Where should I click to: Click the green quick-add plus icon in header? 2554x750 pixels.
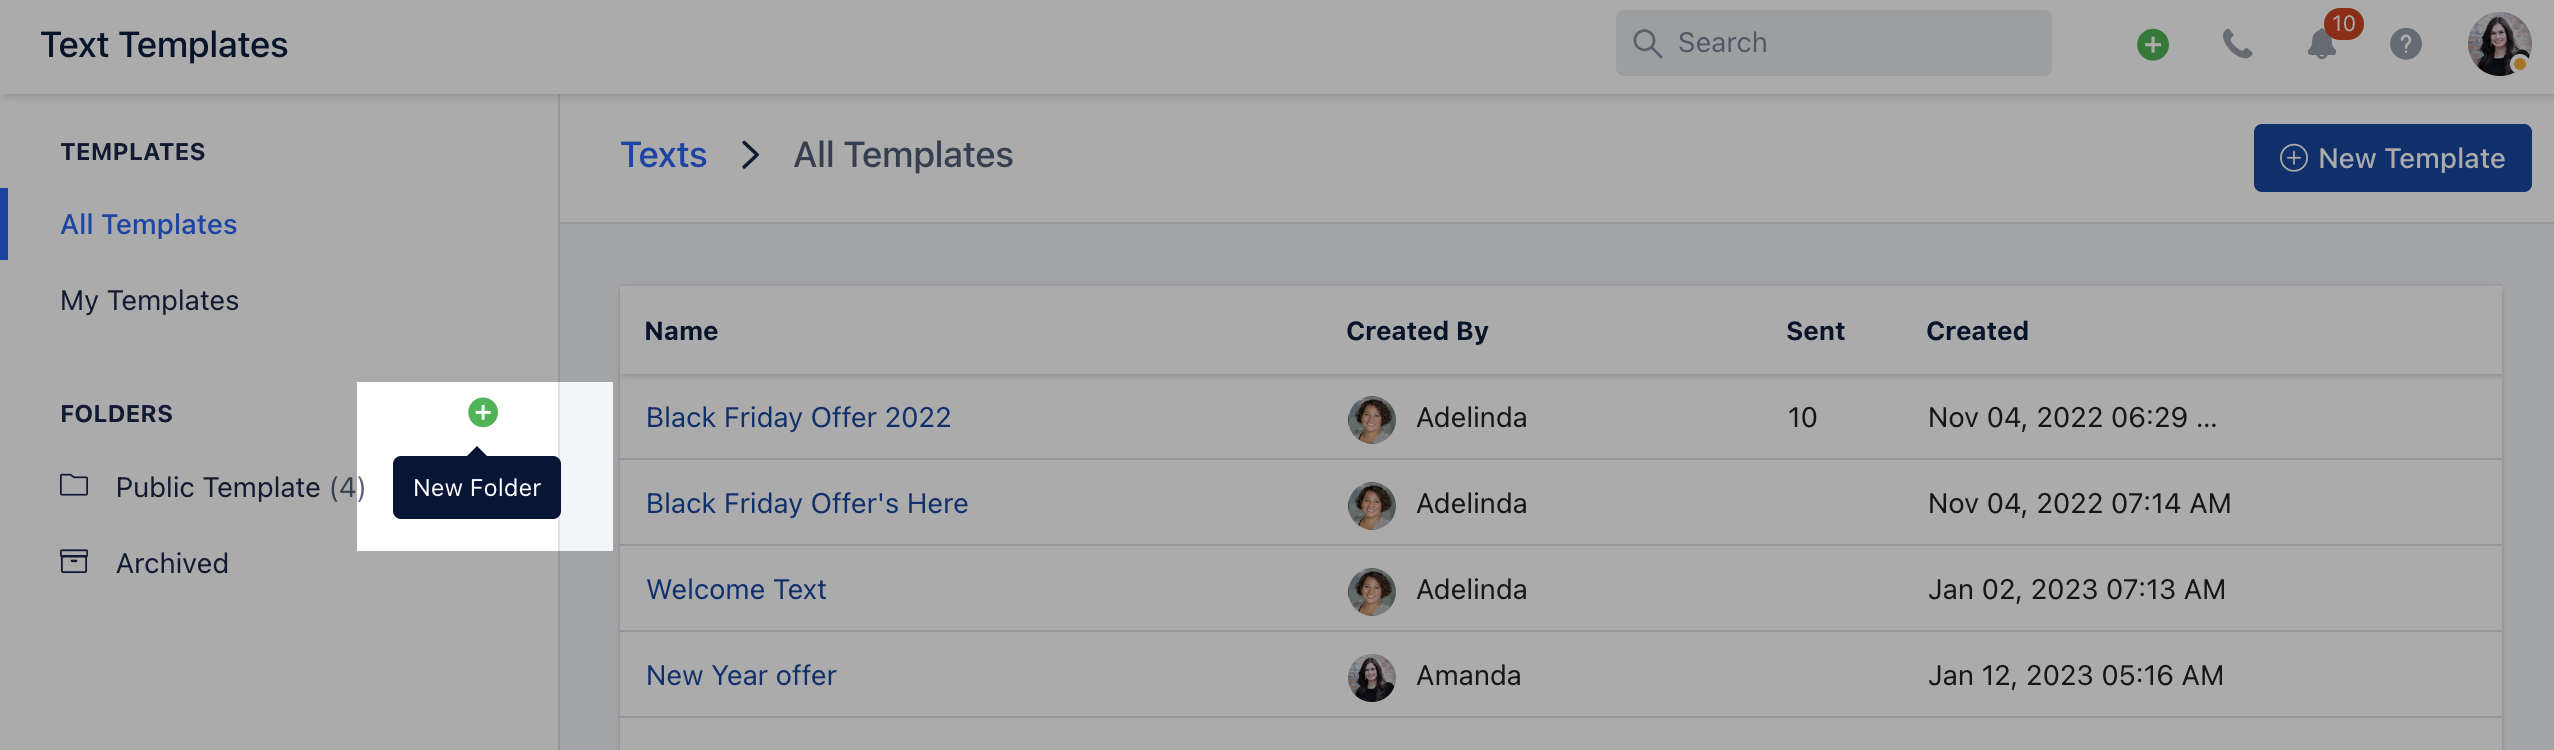[2152, 45]
